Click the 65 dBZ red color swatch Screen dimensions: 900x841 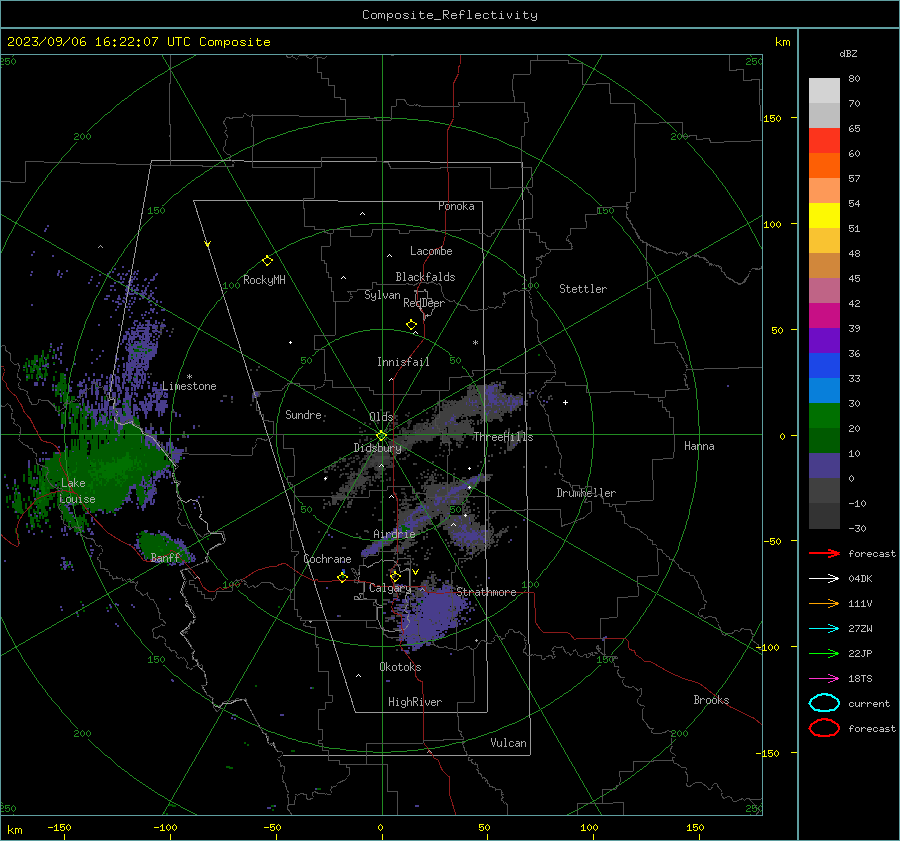point(824,140)
